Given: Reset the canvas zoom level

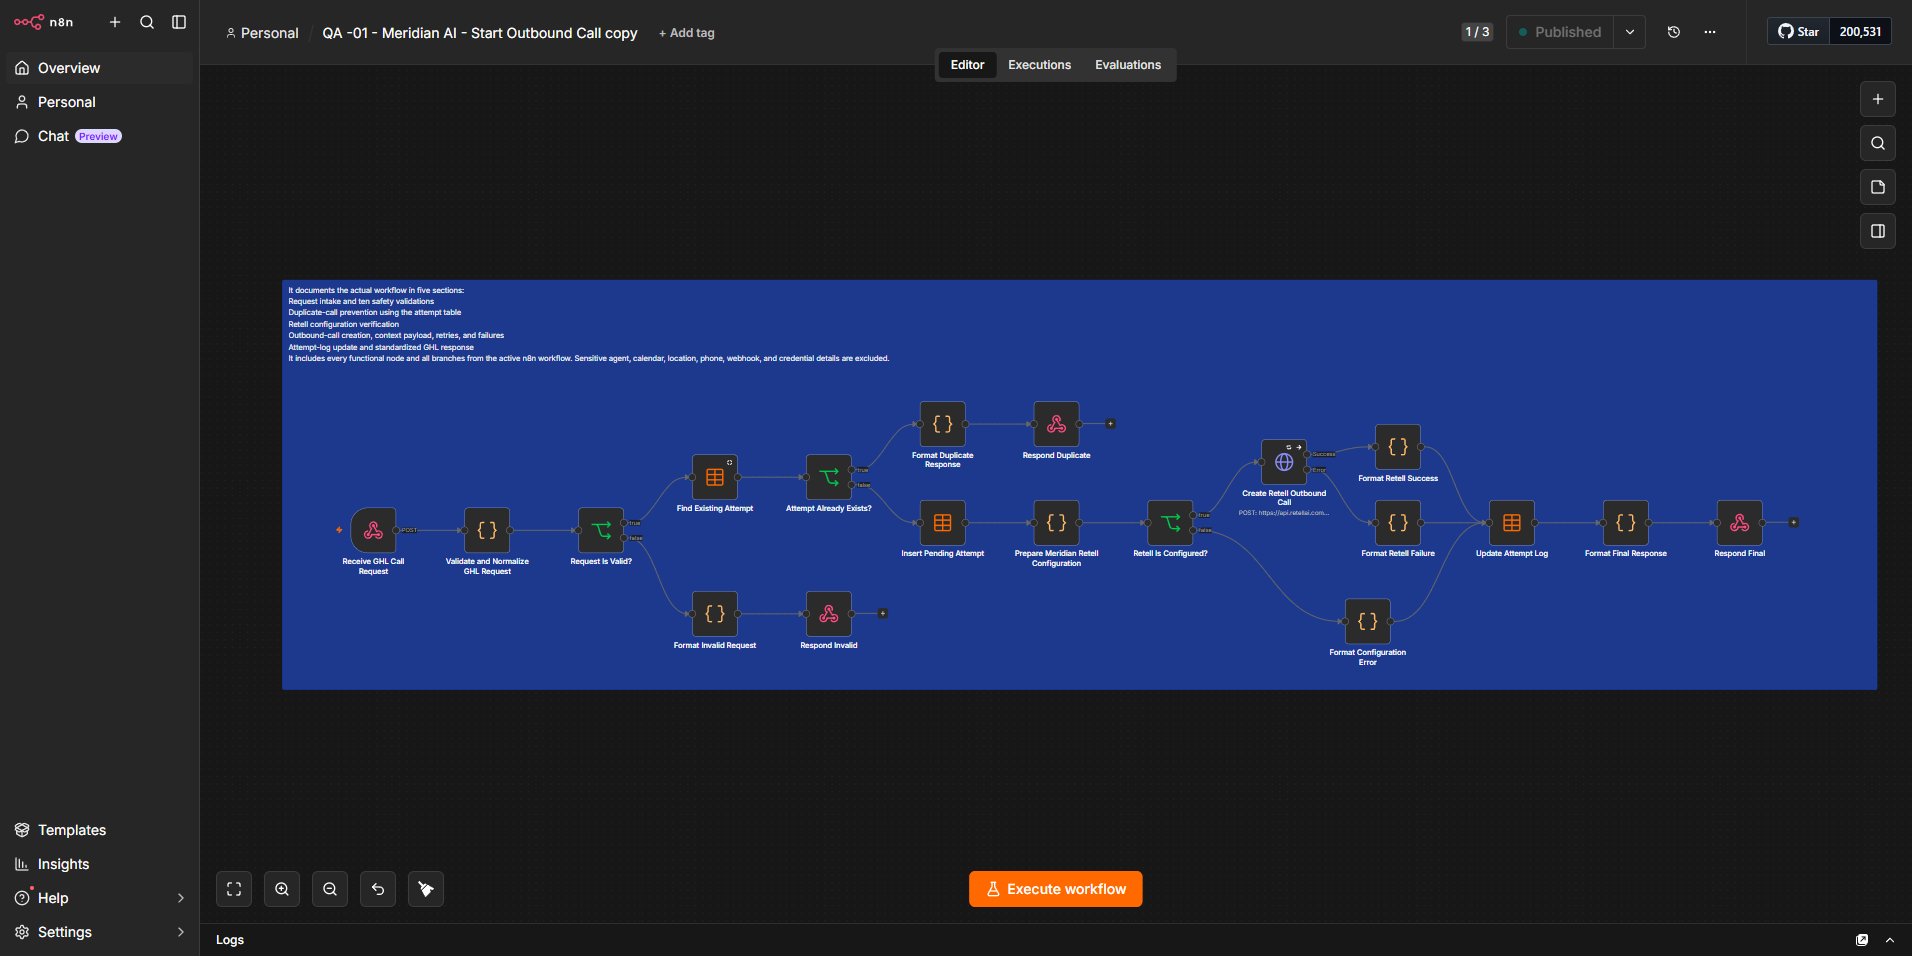Looking at the screenshot, I should pyautogui.click(x=378, y=889).
